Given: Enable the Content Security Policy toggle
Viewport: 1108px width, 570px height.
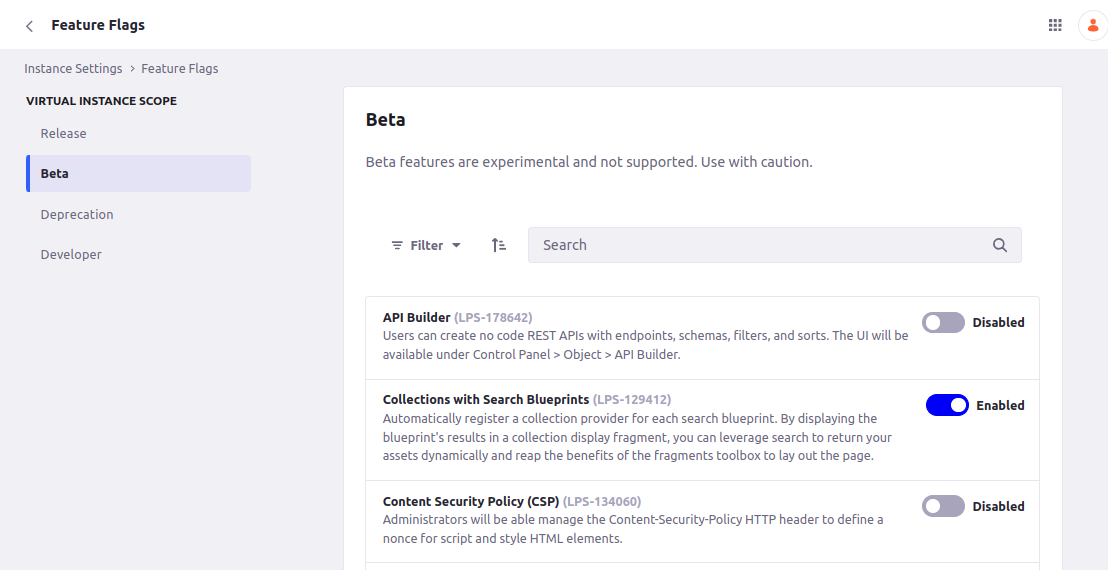Looking at the screenshot, I should pos(943,506).
